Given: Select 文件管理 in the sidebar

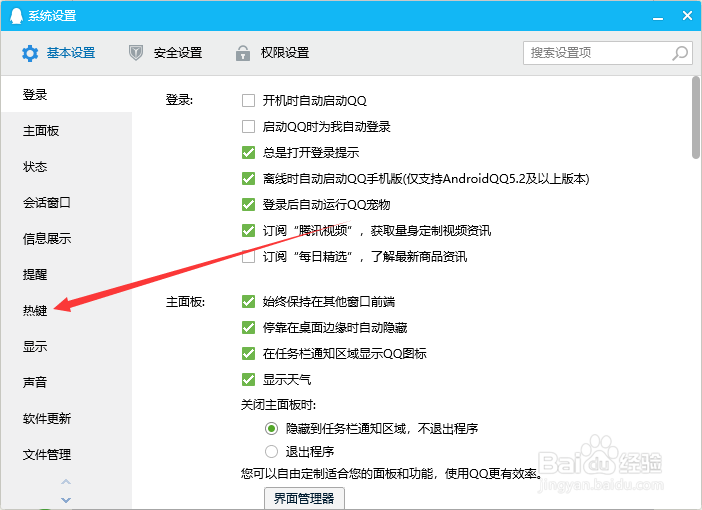Looking at the screenshot, I should pyautogui.click(x=66, y=454).
